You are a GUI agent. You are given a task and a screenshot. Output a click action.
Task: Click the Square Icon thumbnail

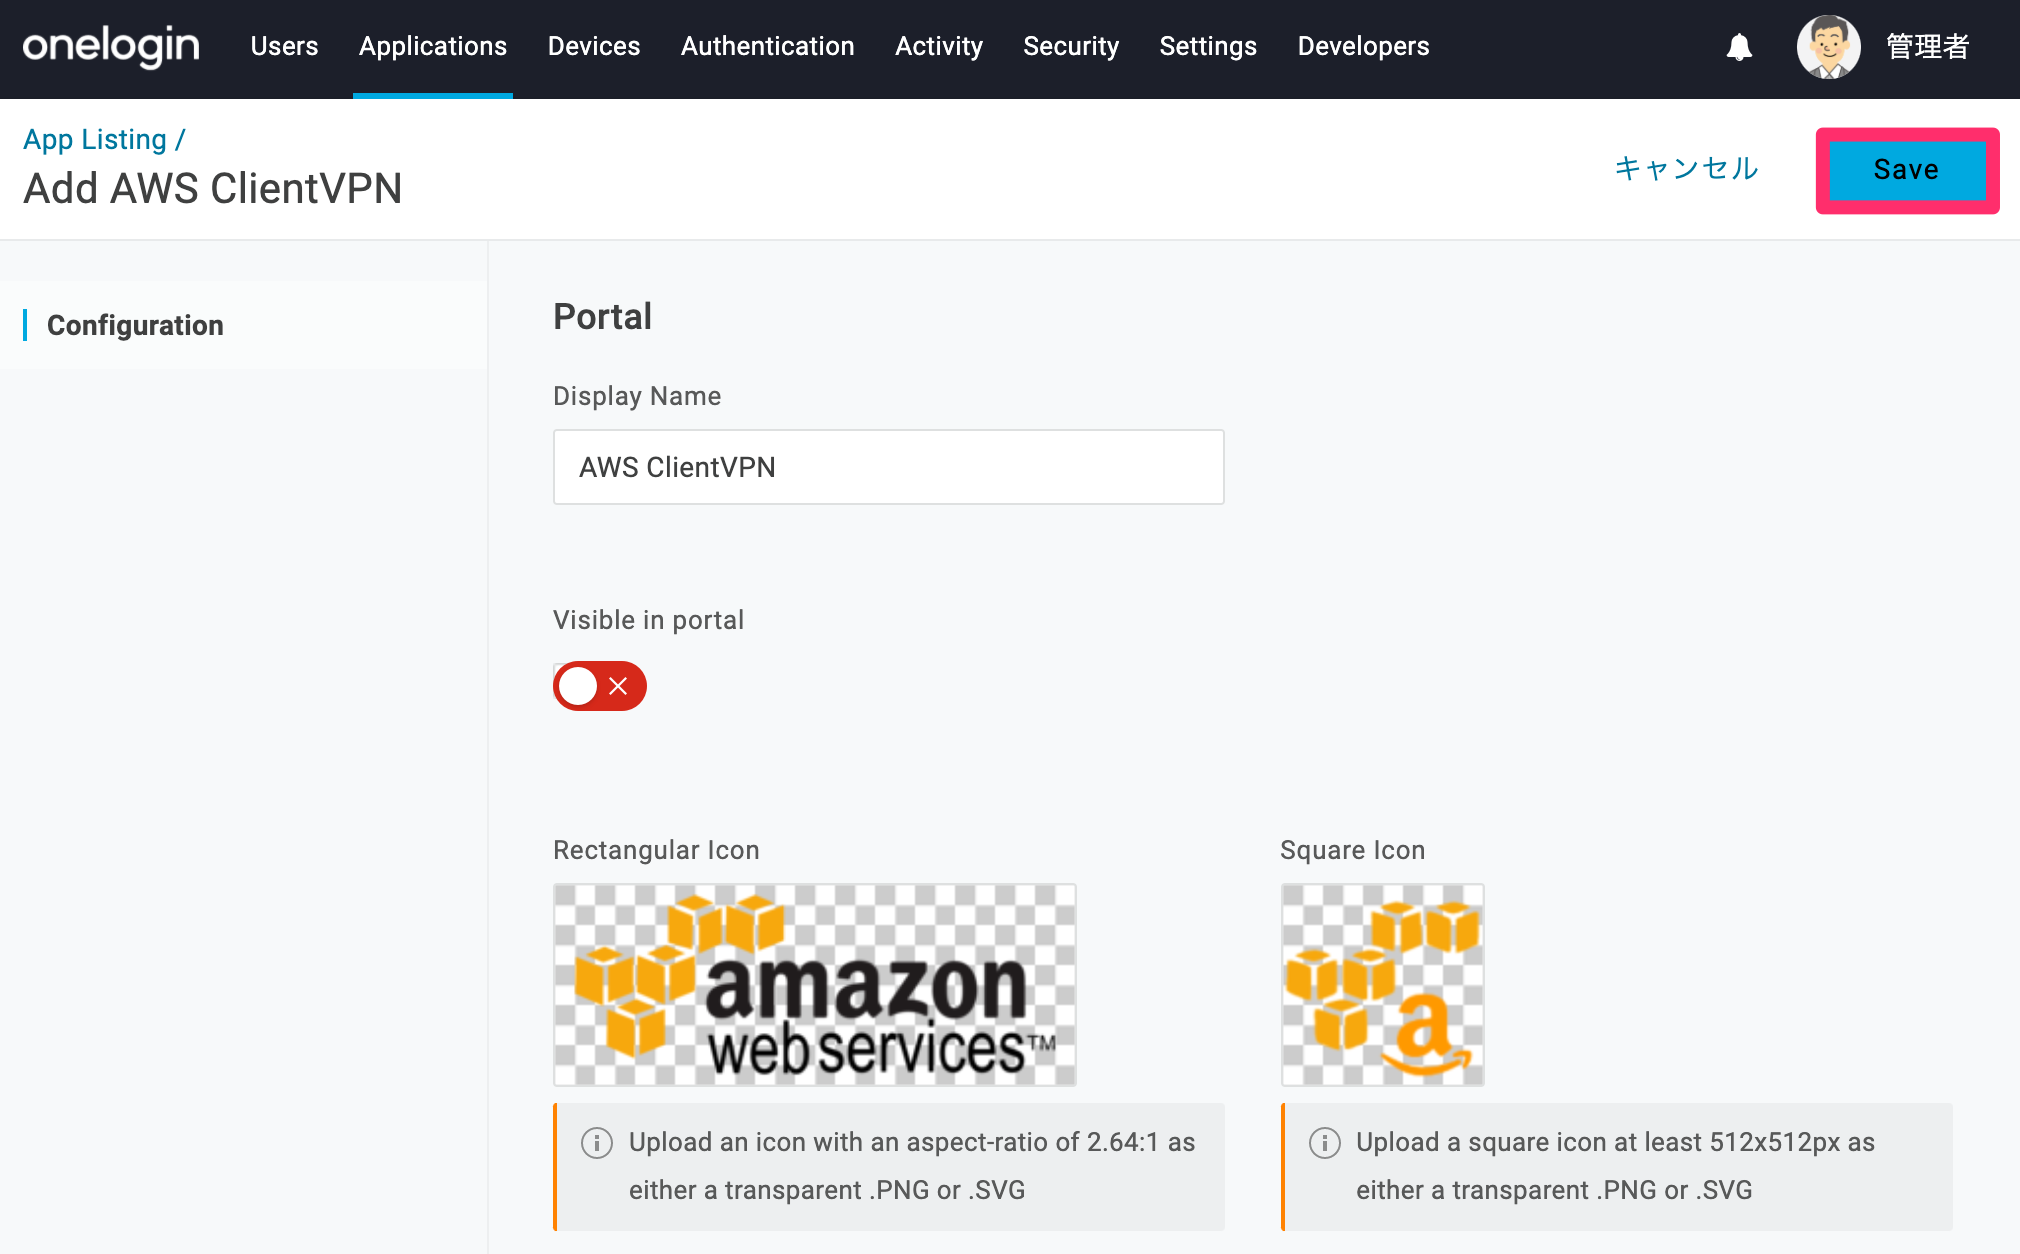click(1383, 985)
